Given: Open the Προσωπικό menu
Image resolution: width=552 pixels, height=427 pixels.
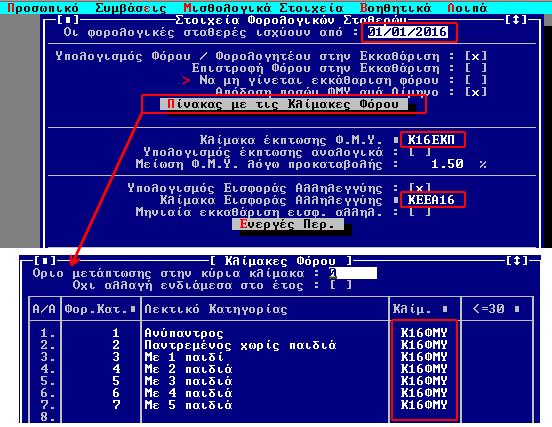Looking at the screenshot, I should 43,8.
